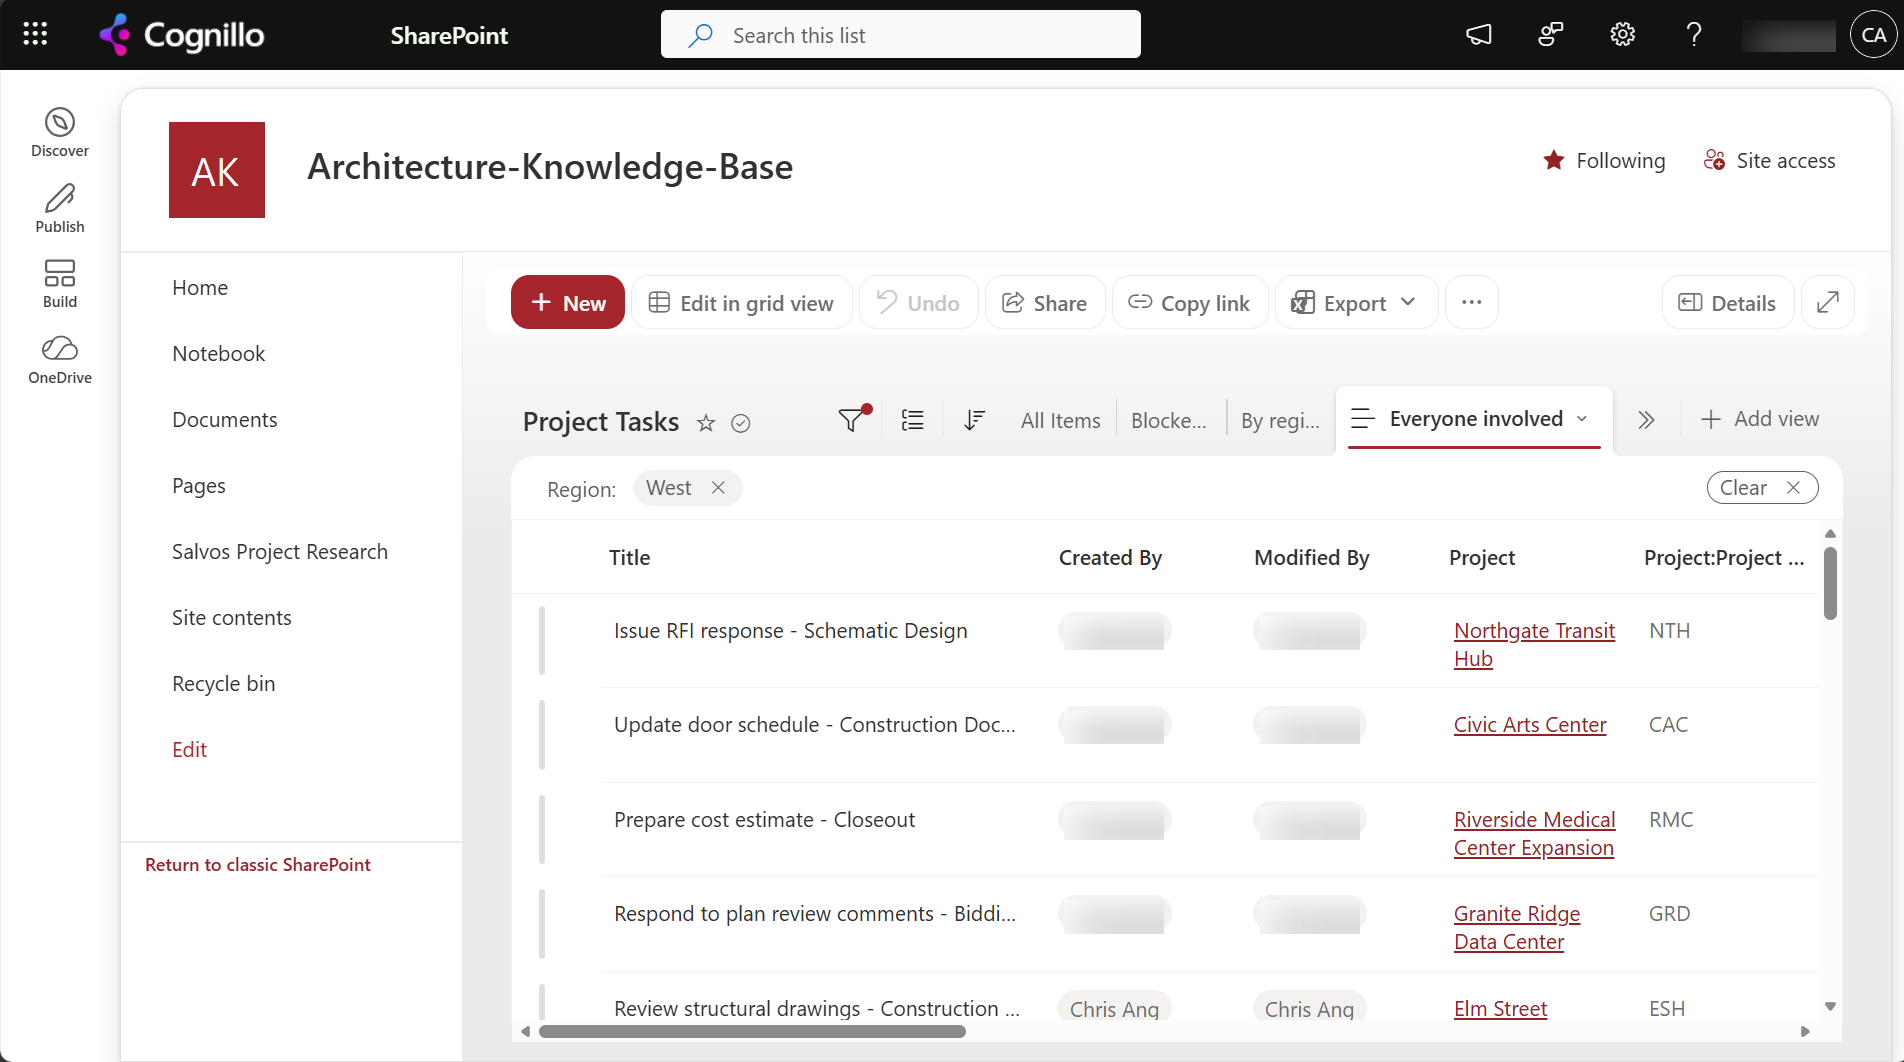The height and width of the screenshot is (1062, 1904).
Task: Open Publish in the left rail
Action: click(x=60, y=209)
